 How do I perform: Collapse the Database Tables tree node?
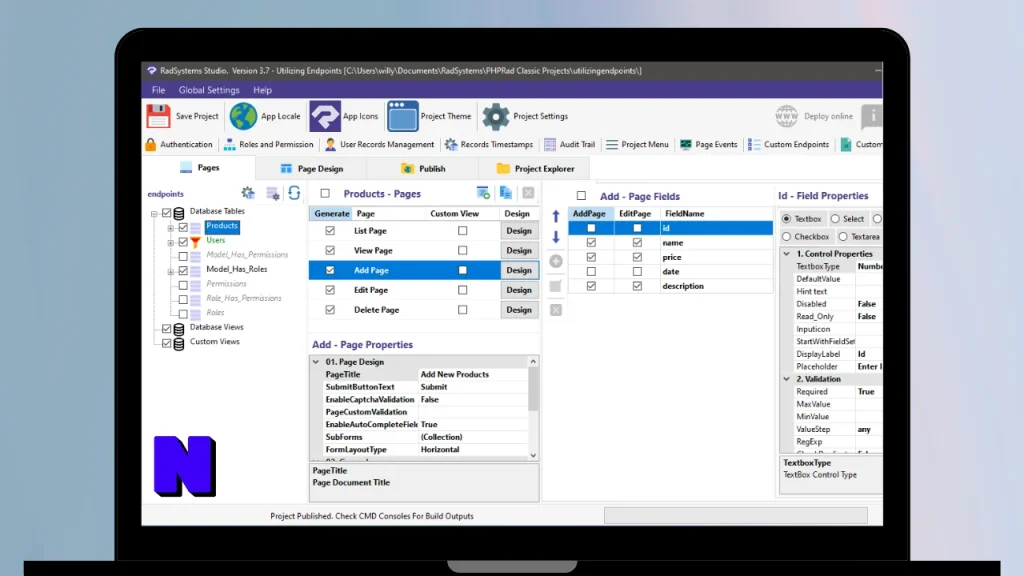[154, 214]
